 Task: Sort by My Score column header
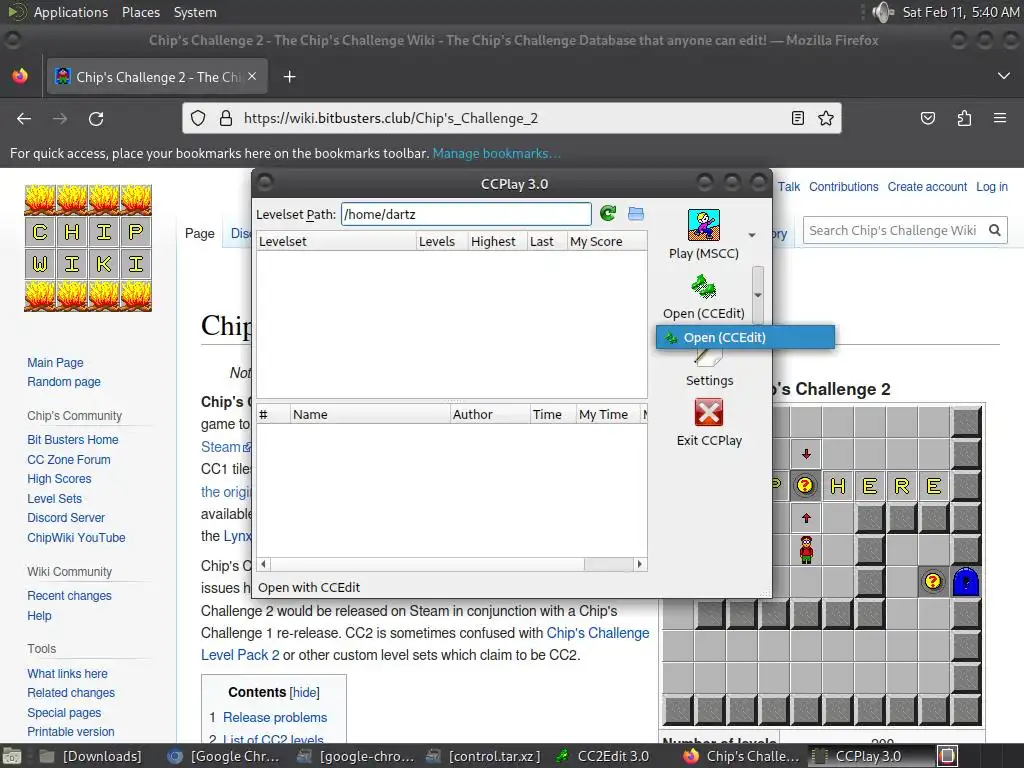tap(607, 241)
